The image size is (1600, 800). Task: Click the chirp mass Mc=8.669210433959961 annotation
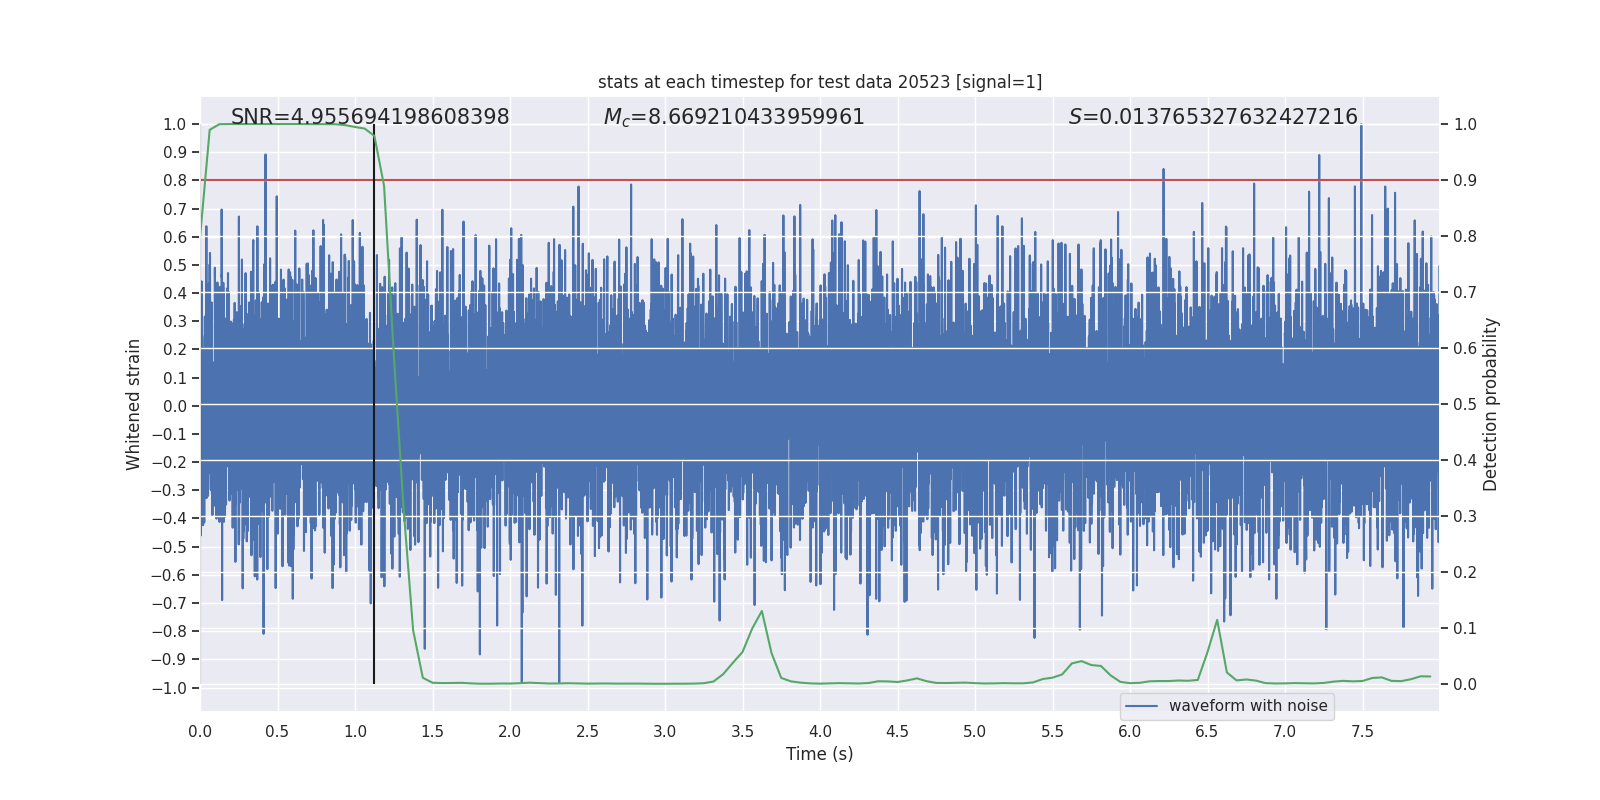pos(734,117)
